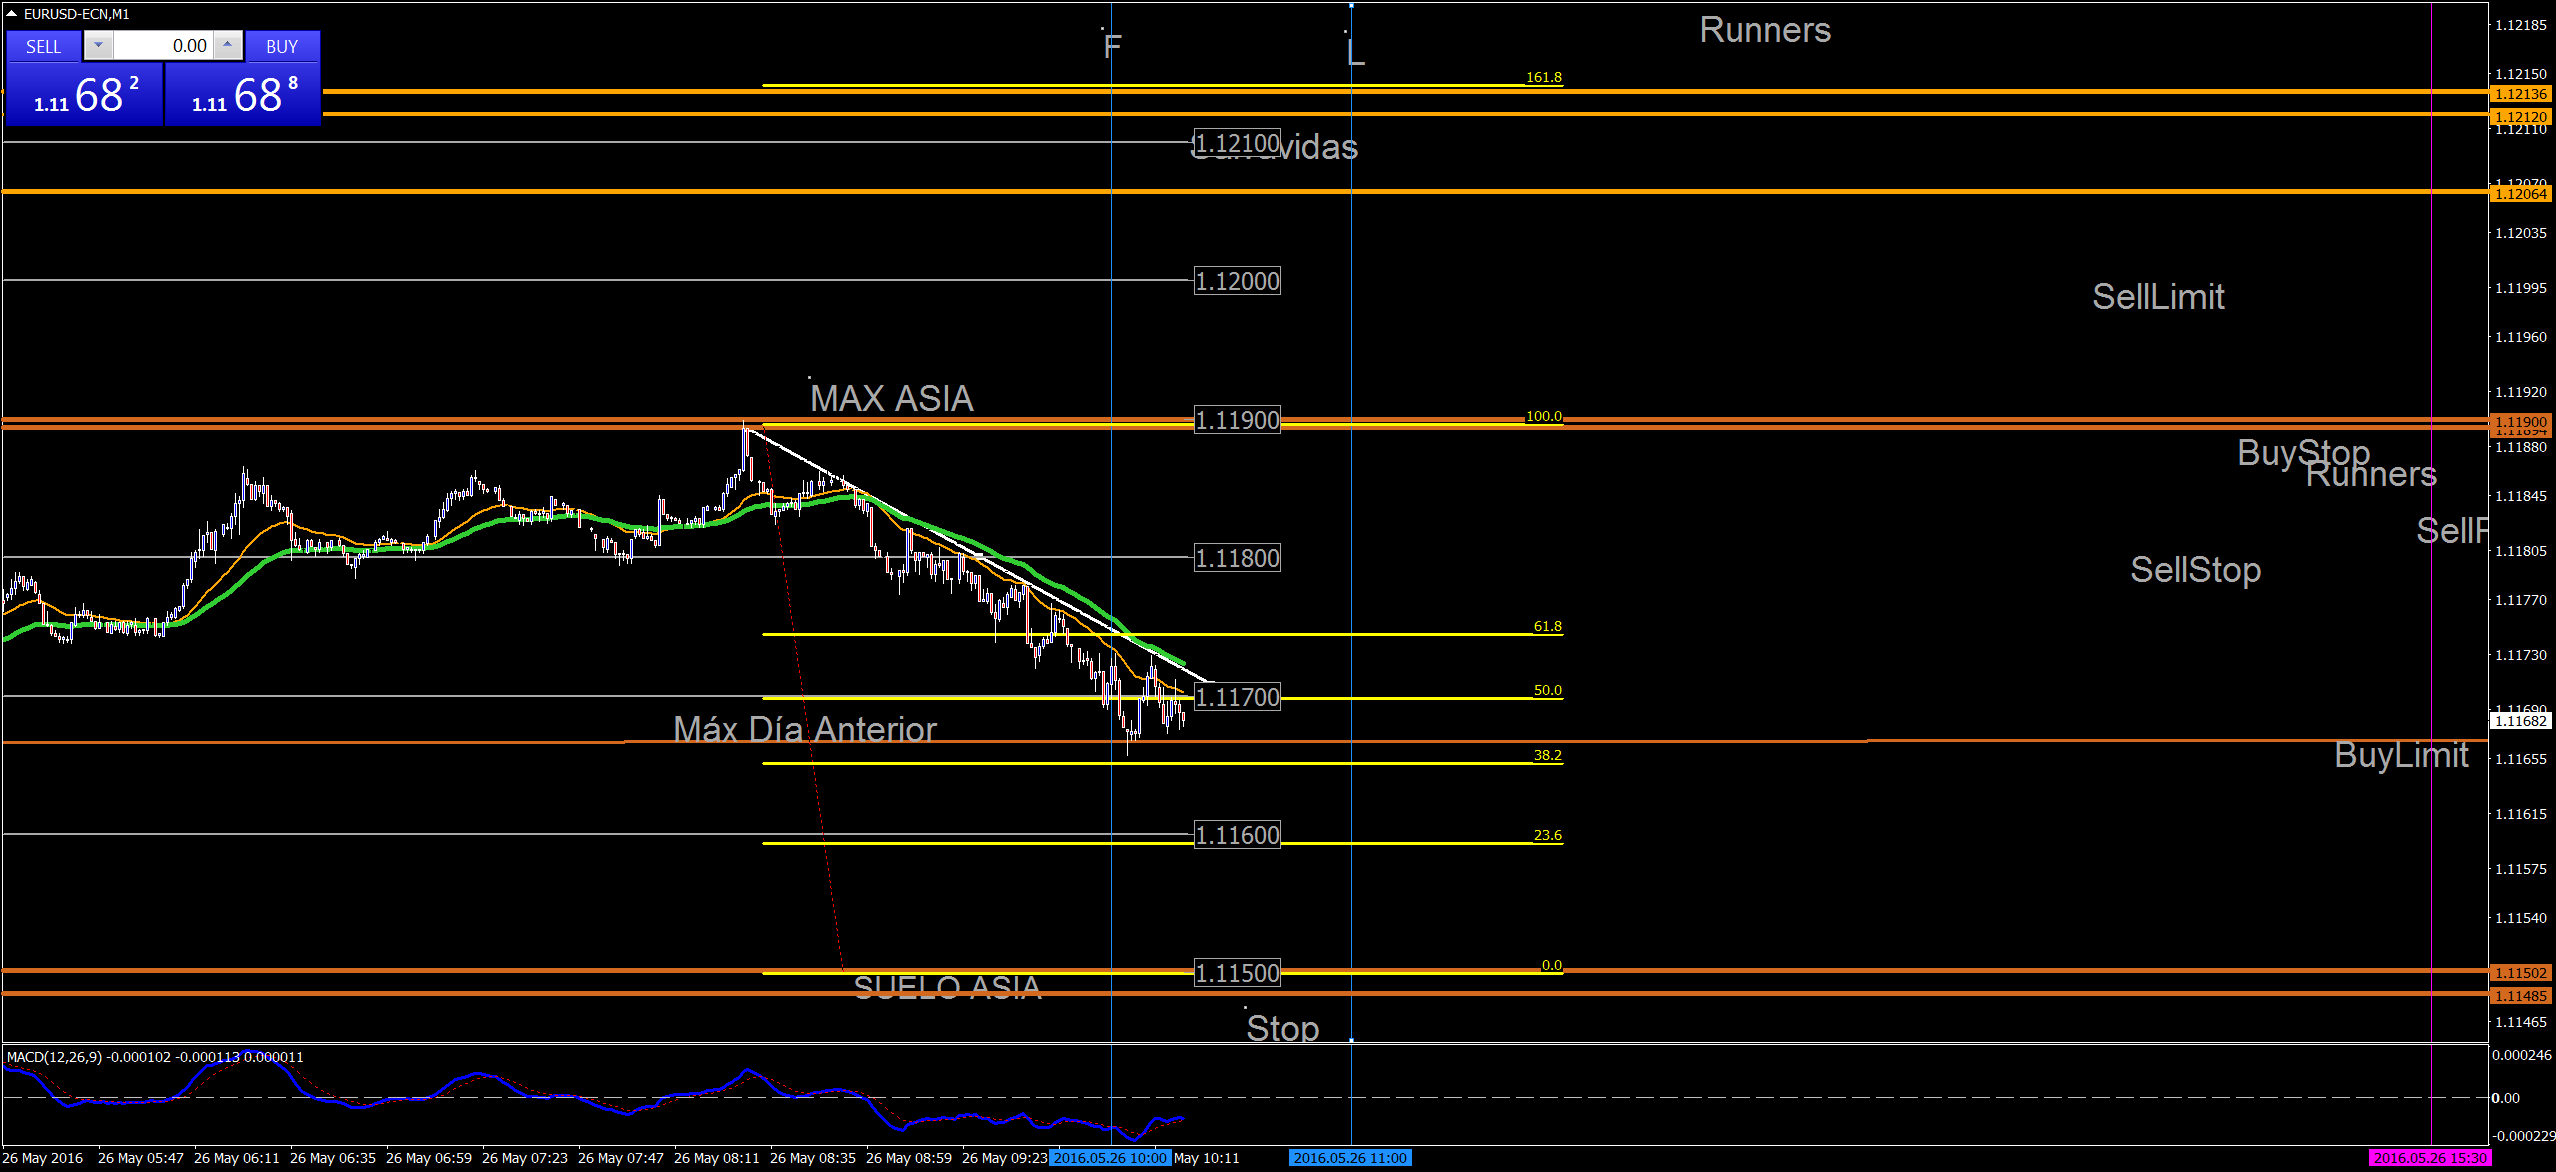This screenshot has width=2556, height=1172.
Task: Click the current price 1.11682 axis label
Action: coord(2520,721)
